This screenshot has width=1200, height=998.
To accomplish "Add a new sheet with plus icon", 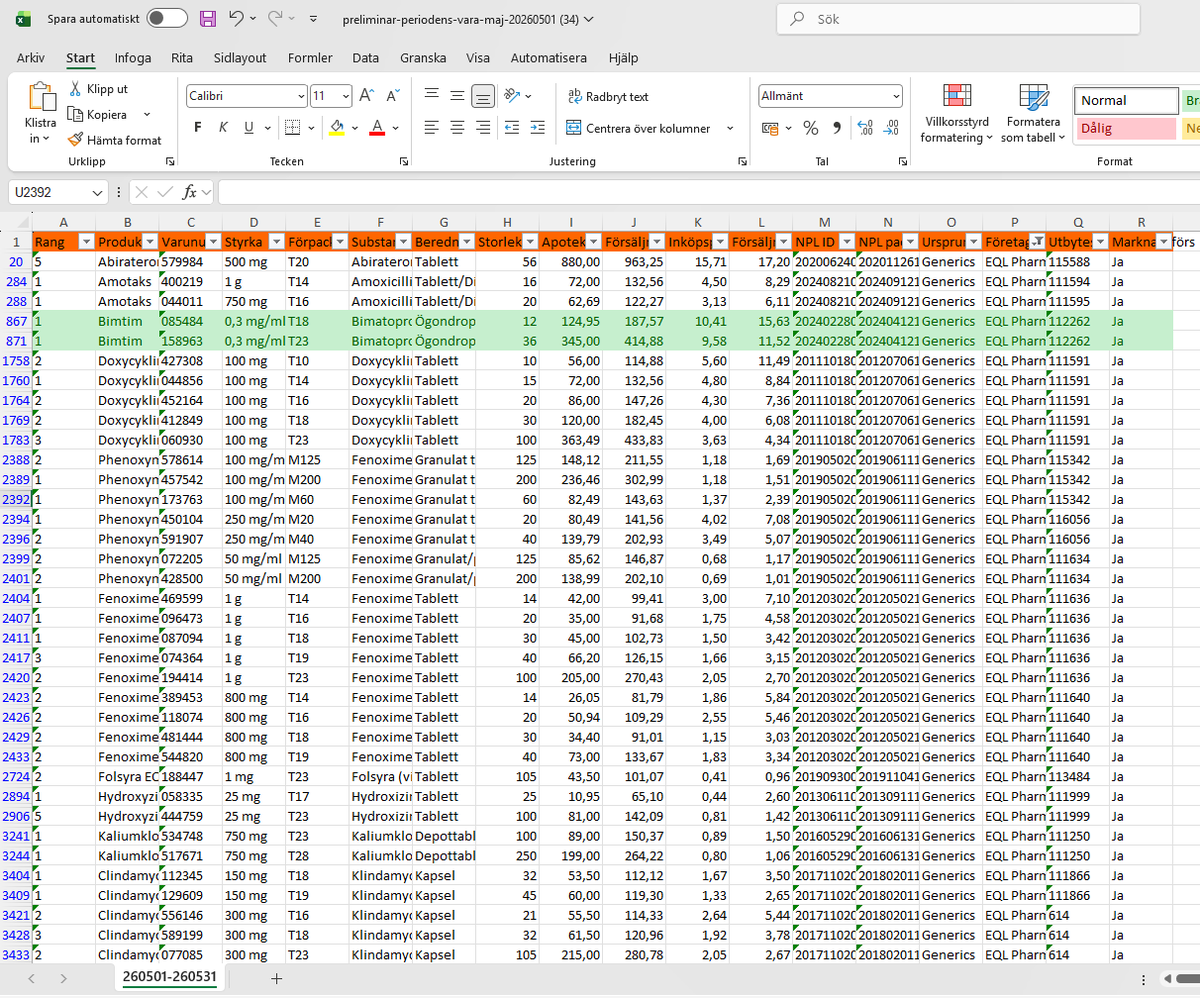I will click(x=276, y=978).
